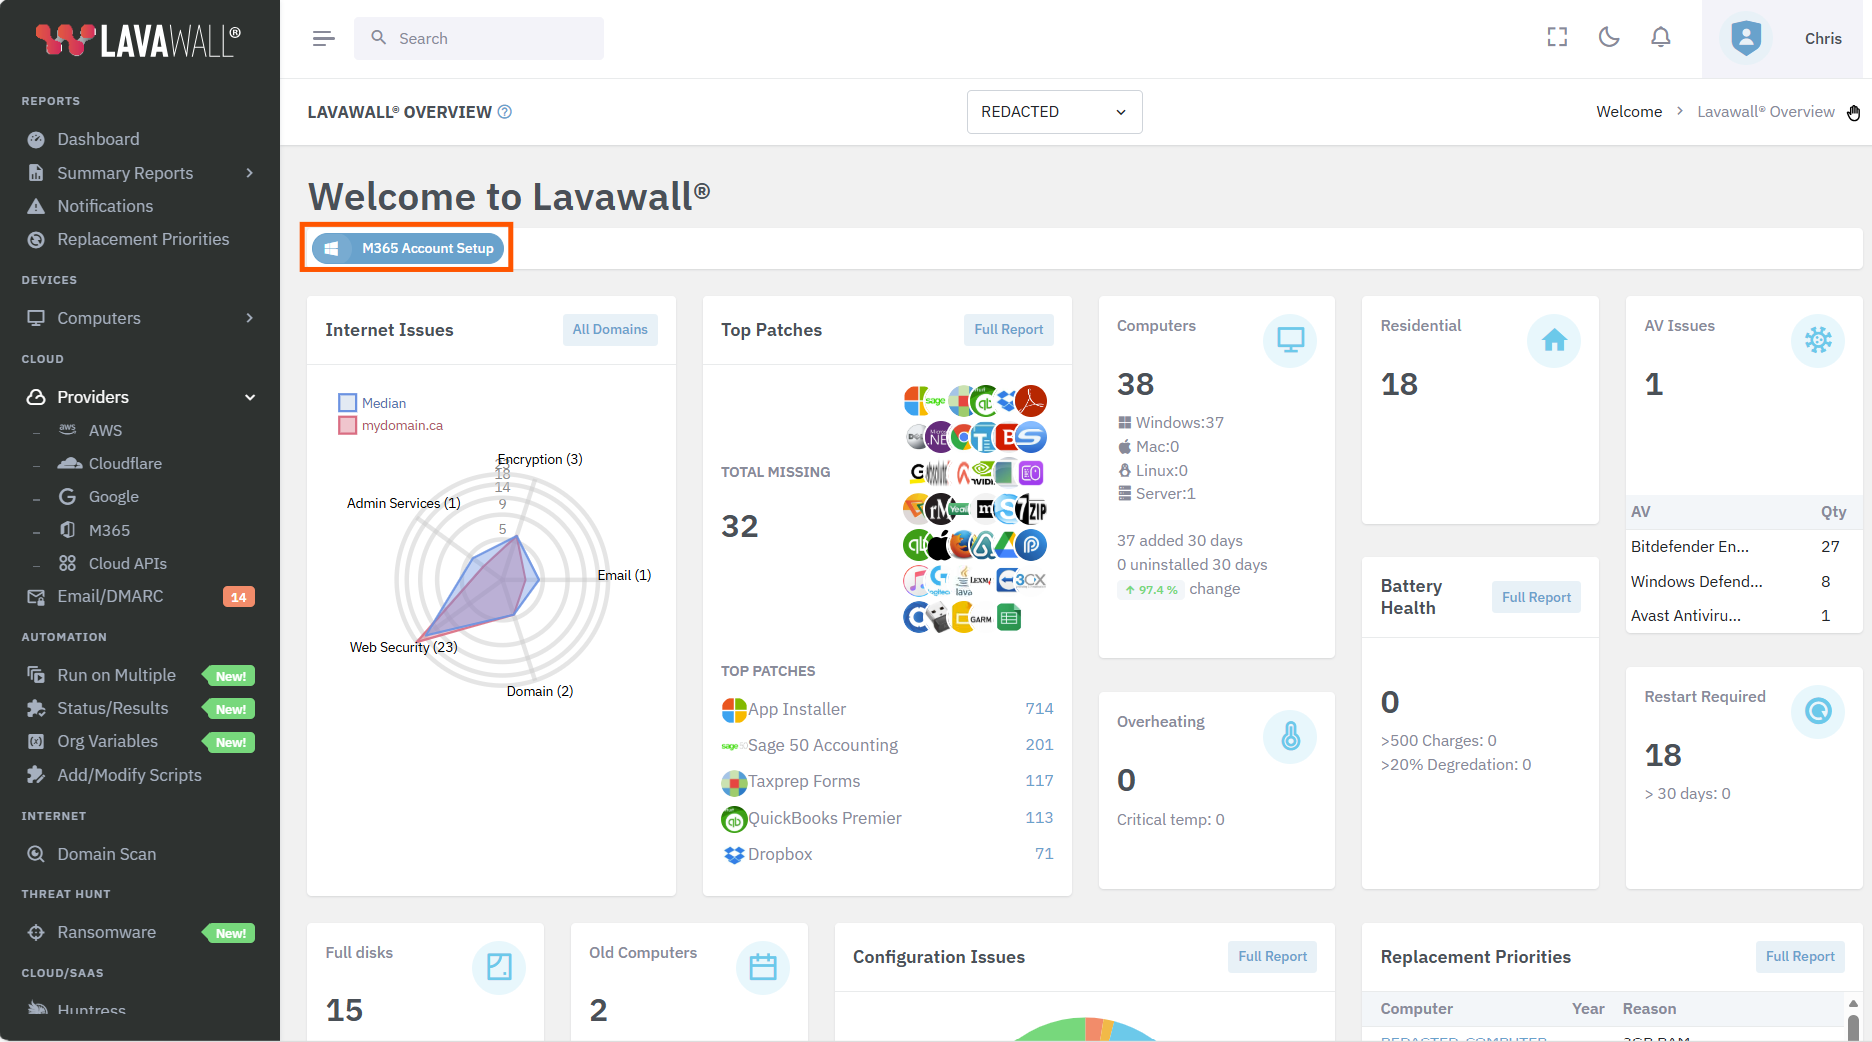The image size is (1872, 1042).
Task: Toggle the mydomain.ca legend entry
Action: (x=391, y=425)
